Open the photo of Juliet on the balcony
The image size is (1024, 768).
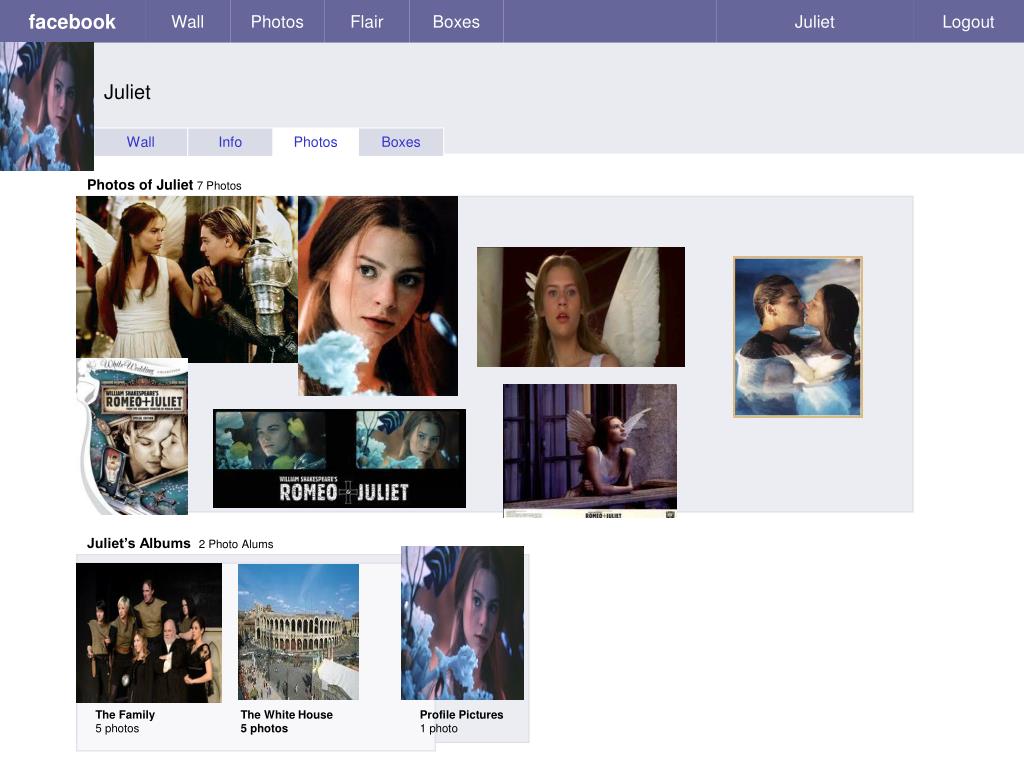pyautogui.click(x=590, y=451)
